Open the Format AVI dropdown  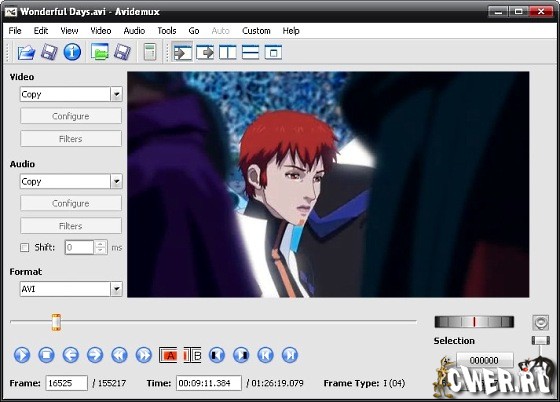tap(116, 289)
